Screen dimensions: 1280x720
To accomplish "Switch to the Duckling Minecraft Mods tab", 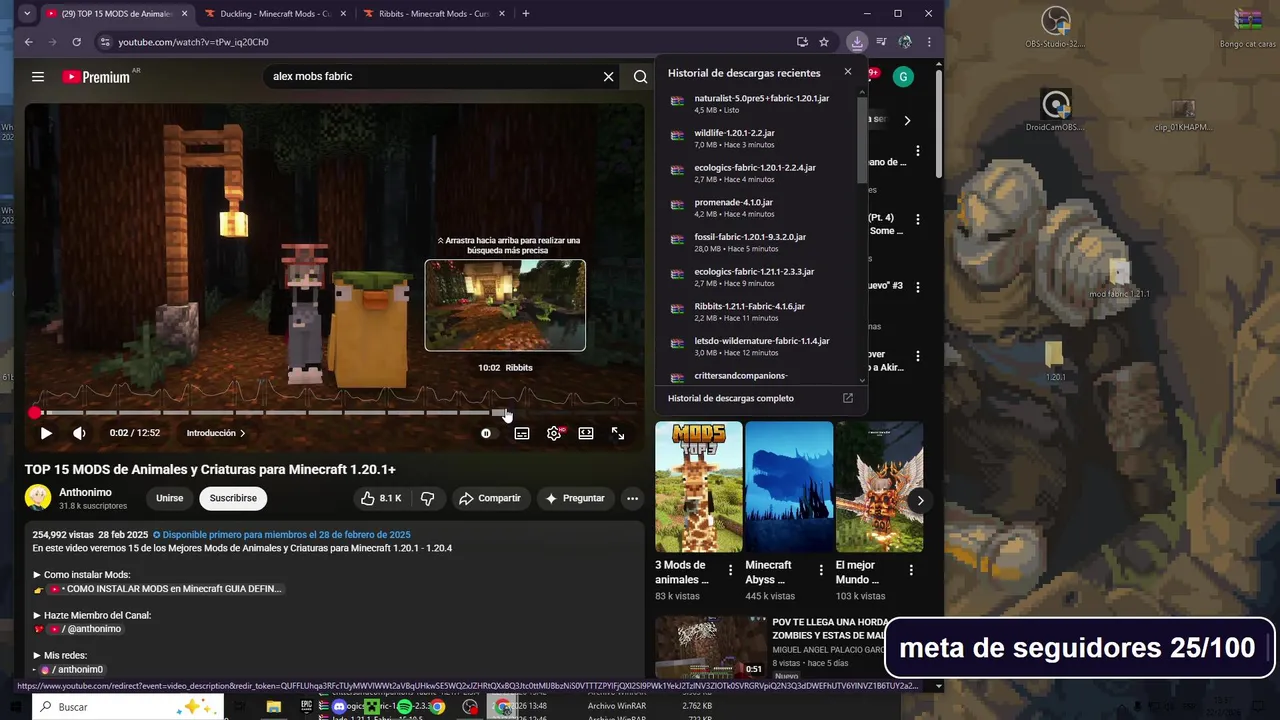I will pyautogui.click(x=274, y=14).
